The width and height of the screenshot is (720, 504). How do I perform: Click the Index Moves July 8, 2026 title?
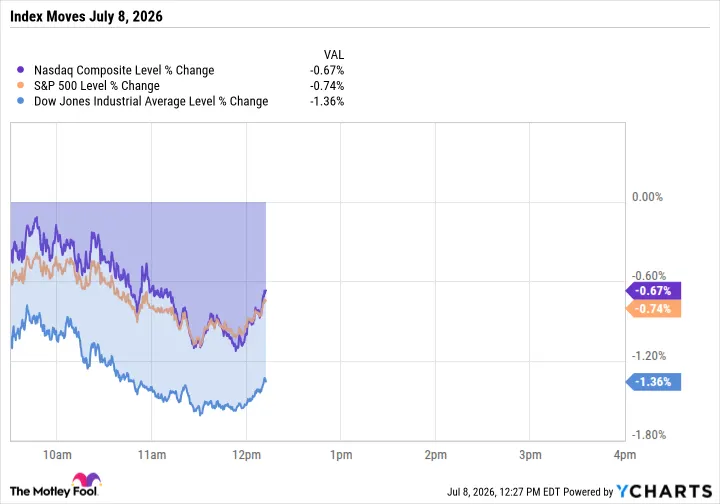pos(86,17)
